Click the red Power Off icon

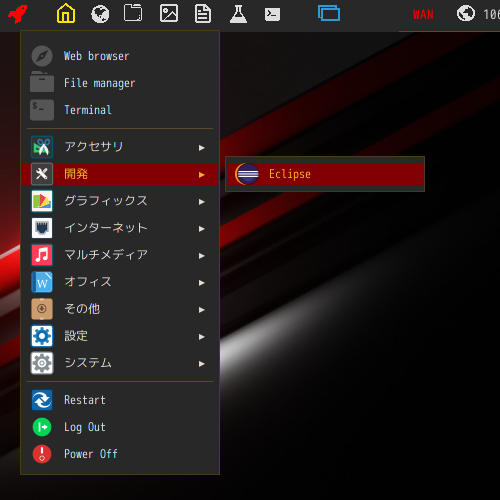click(42, 454)
